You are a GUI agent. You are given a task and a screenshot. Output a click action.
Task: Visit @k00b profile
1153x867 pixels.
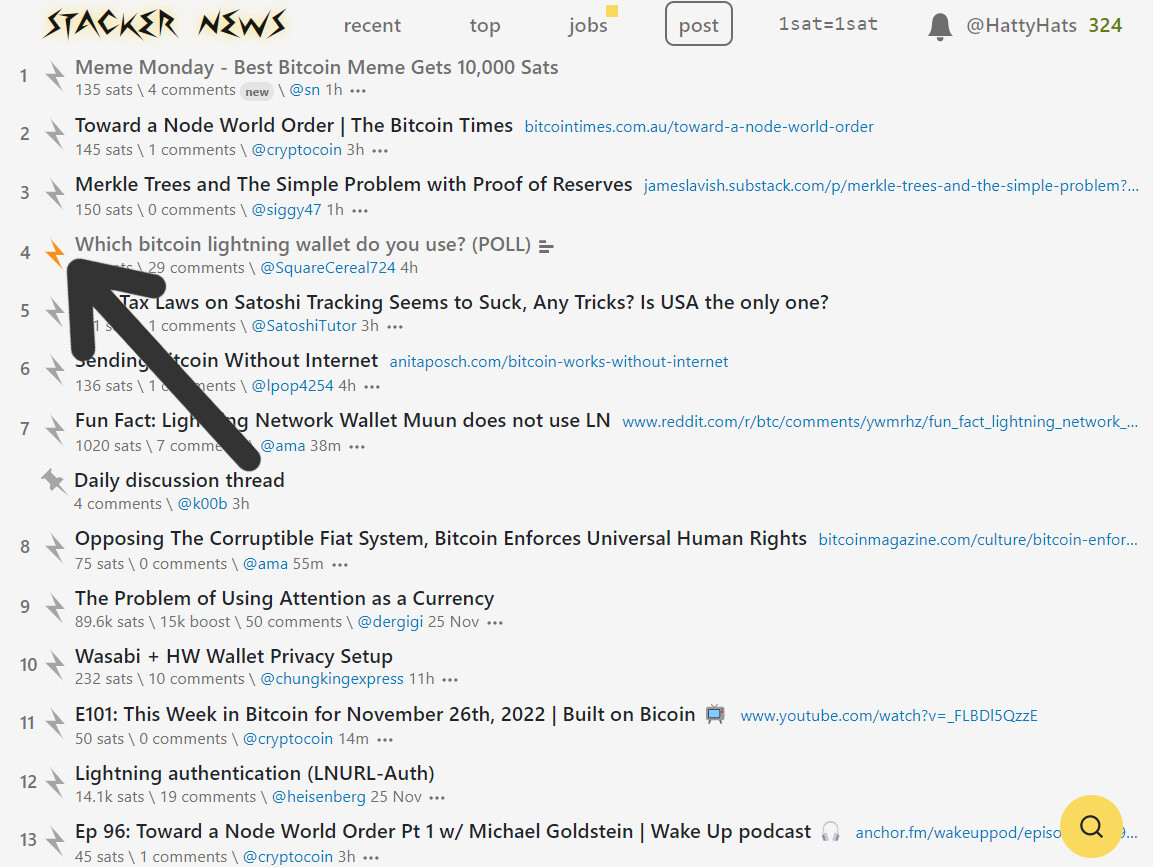tap(202, 504)
